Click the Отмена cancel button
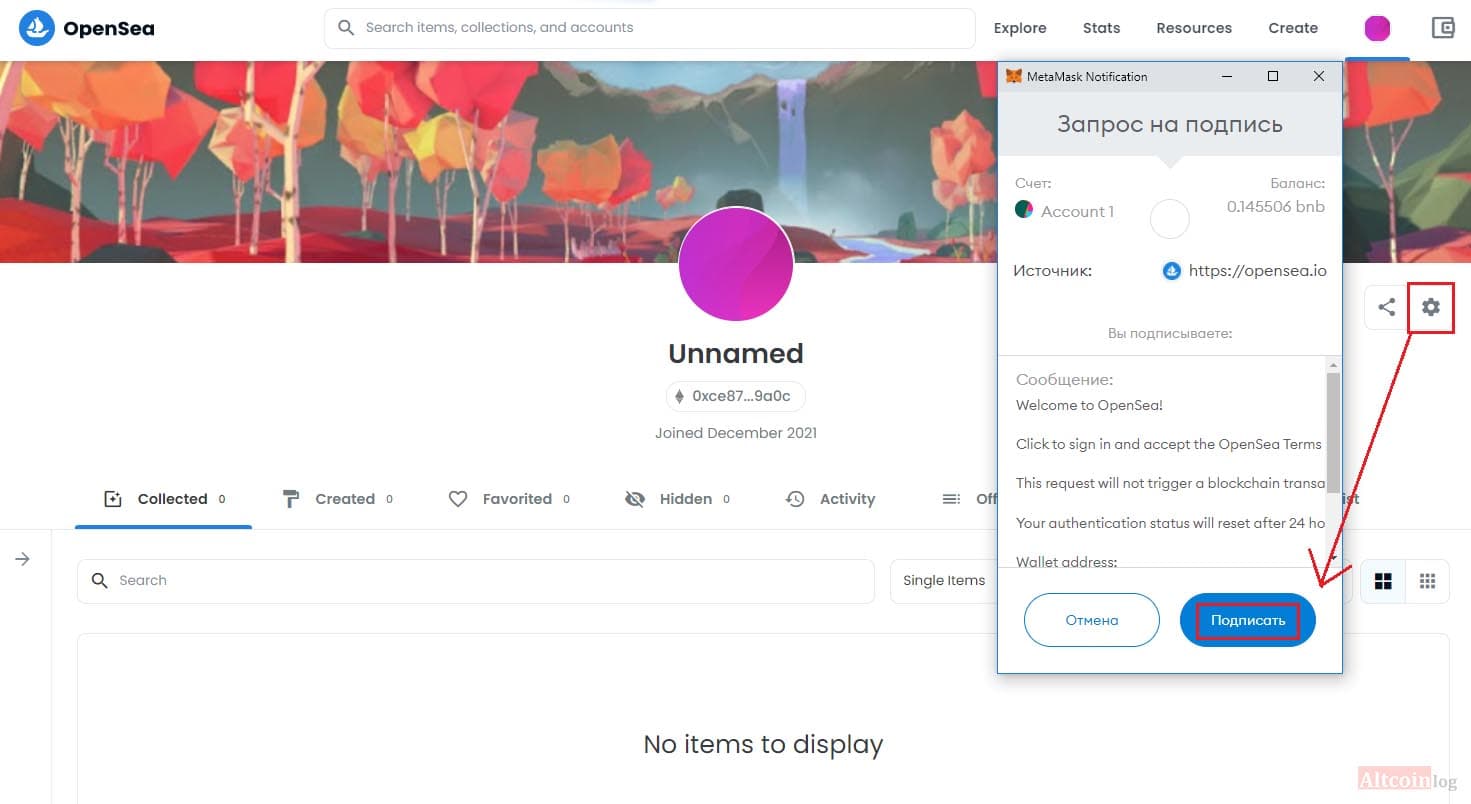This screenshot has width=1471, height=804. click(x=1092, y=620)
